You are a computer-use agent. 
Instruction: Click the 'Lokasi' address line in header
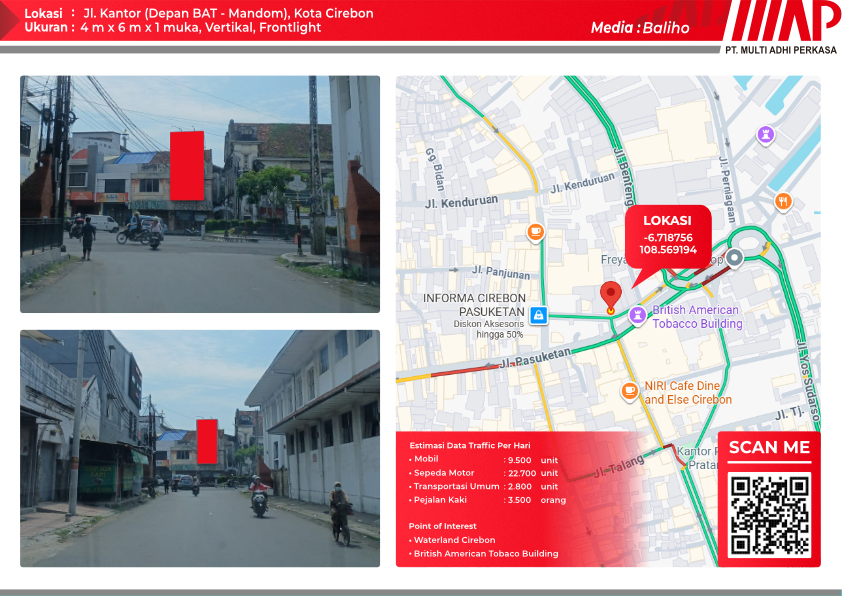click(x=199, y=13)
